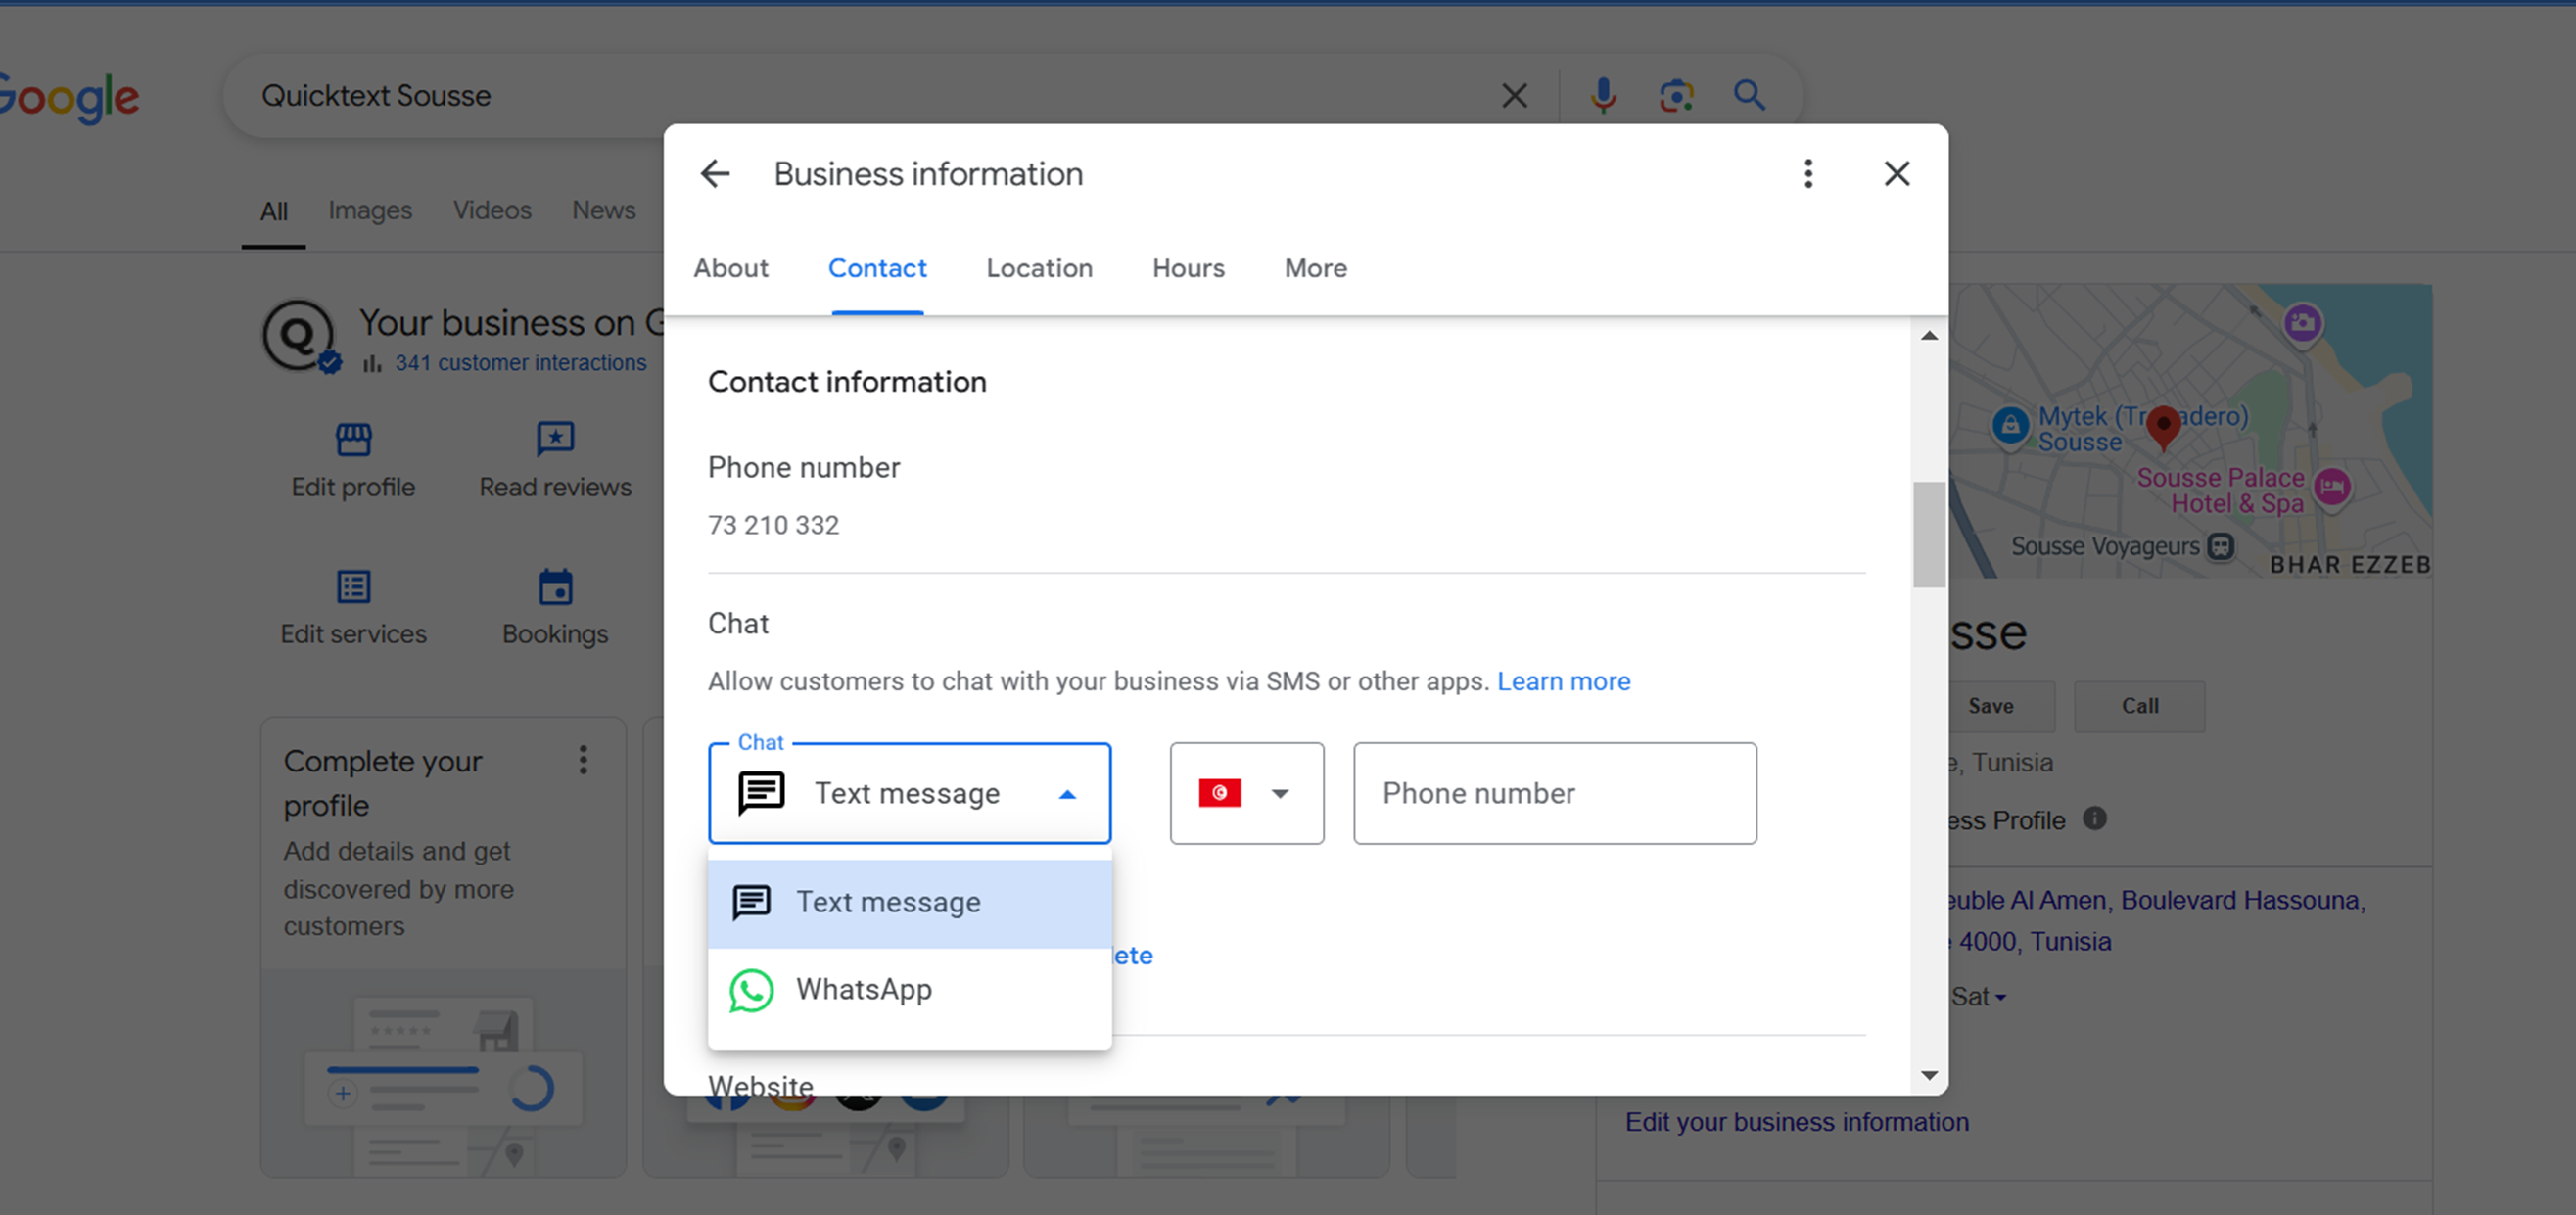The image size is (2576, 1215).
Task: Open the Learn more link
Action: pyautogui.click(x=1563, y=681)
